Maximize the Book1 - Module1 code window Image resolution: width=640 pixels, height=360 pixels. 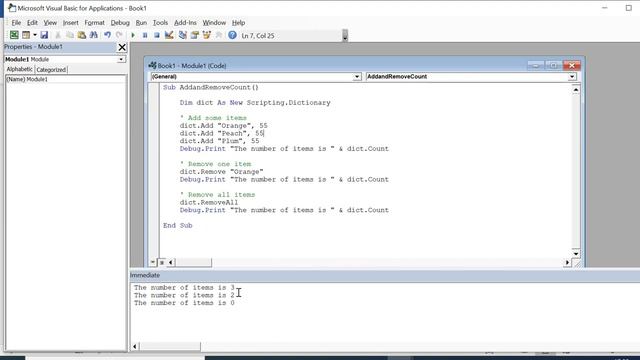tap(553, 65)
